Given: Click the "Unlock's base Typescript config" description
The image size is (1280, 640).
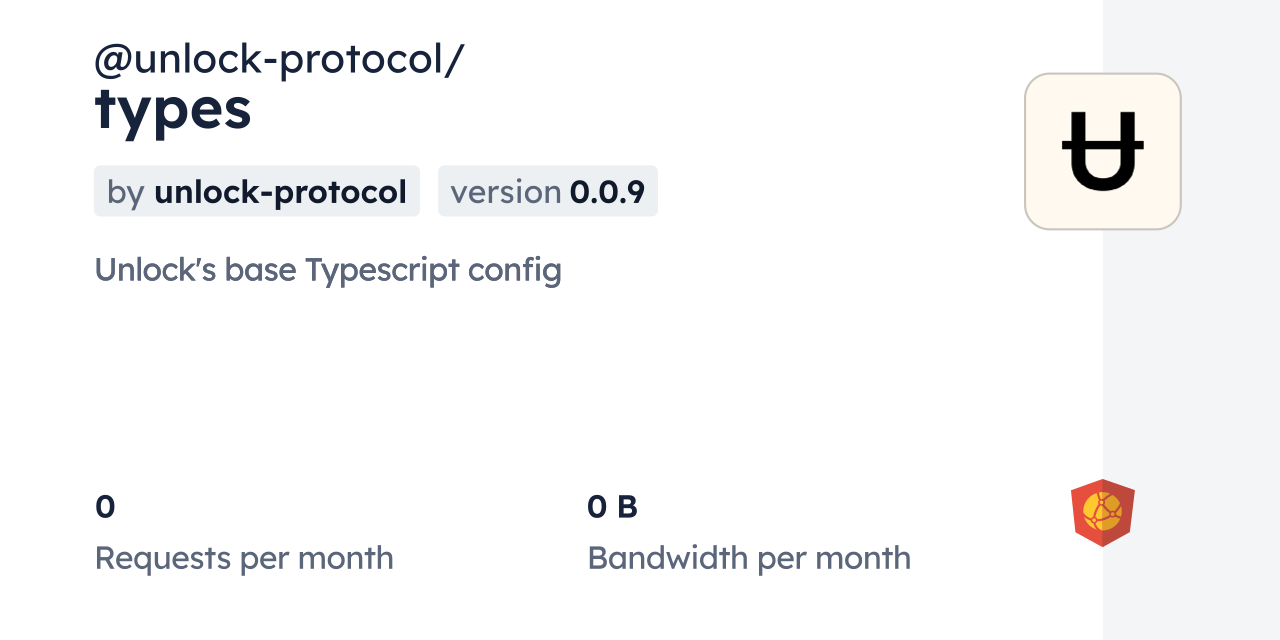Looking at the screenshot, I should pyautogui.click(x=328, y=270).
